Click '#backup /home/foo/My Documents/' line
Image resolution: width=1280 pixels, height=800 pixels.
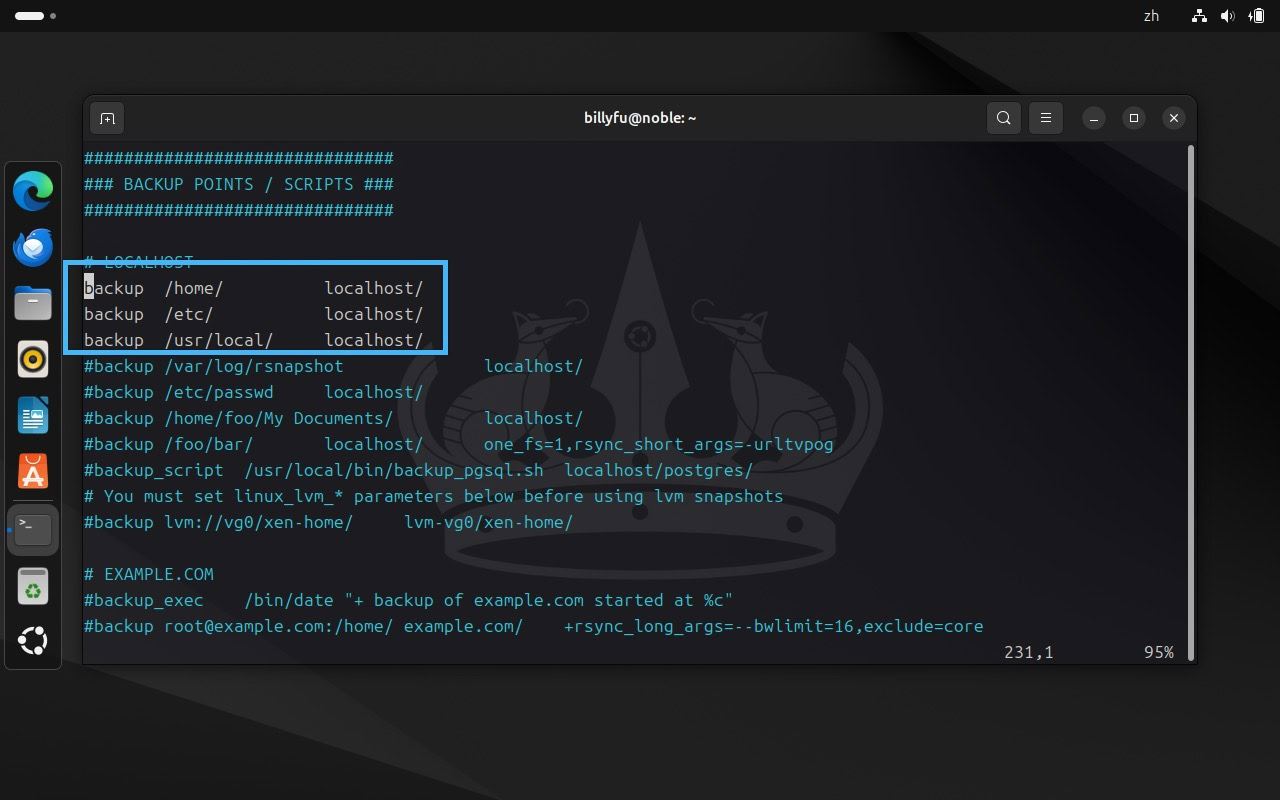tap(334, 418)
